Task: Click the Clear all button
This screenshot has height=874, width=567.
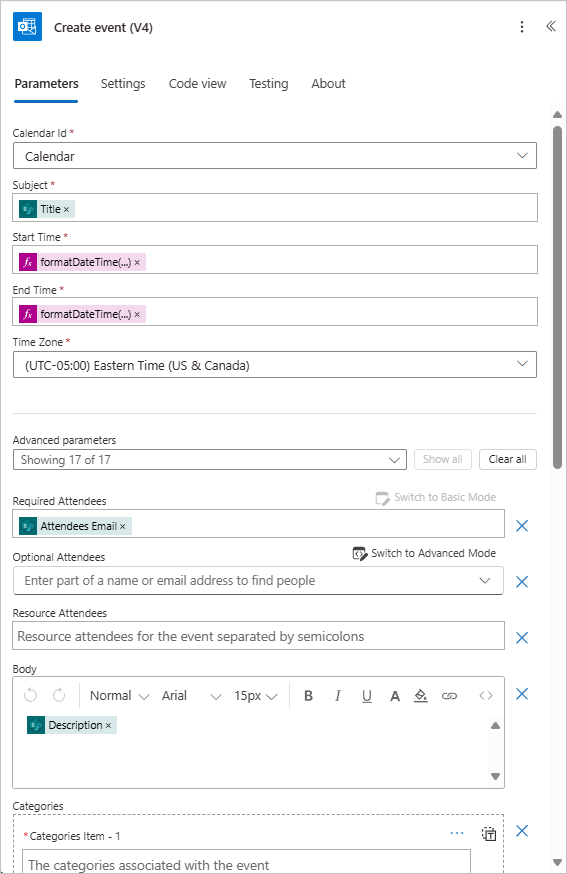Action: [507, 459]
